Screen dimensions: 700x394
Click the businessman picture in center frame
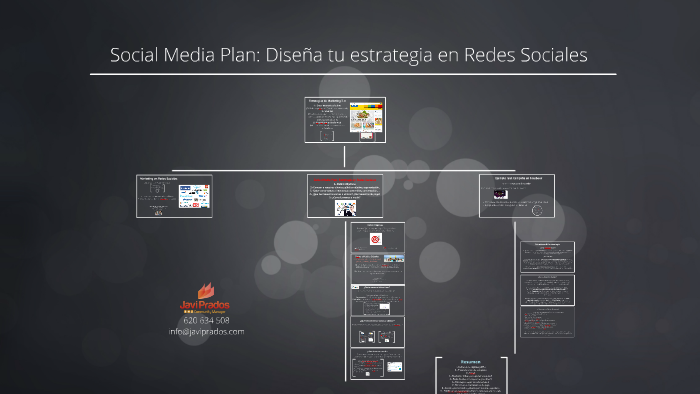[345, 208]
